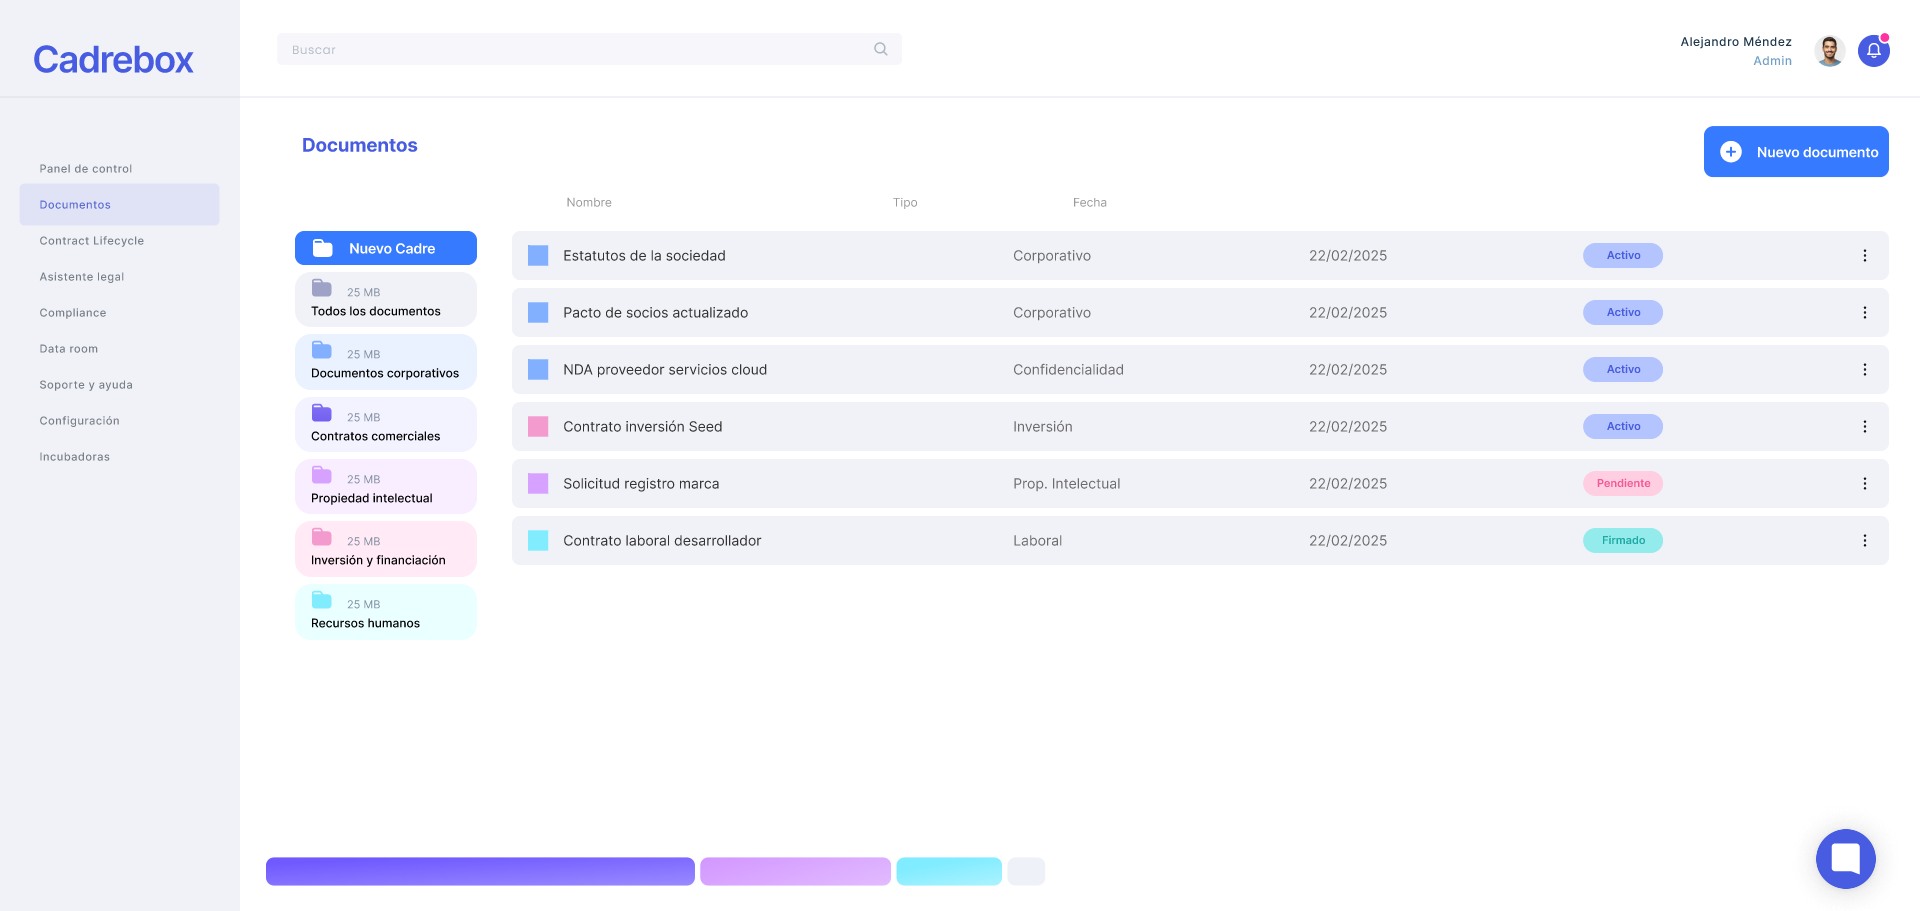Open options menu for NDA proveedor servicios cloud
1920x911 pixels.
pyautogui.click(x=1864, y=370)
